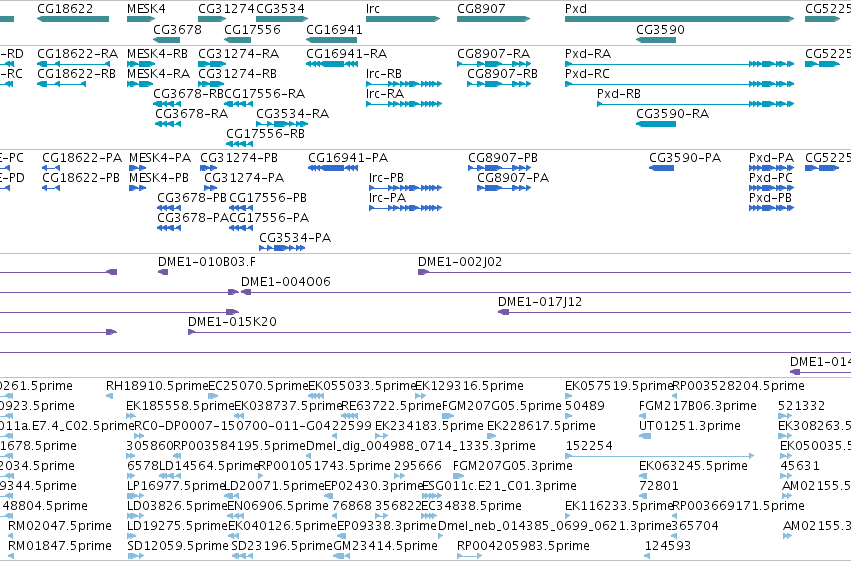Viewport: 851px width, 561px height.
Task: Select the LD03826.5prime EST label
Action: pos(176,506)
